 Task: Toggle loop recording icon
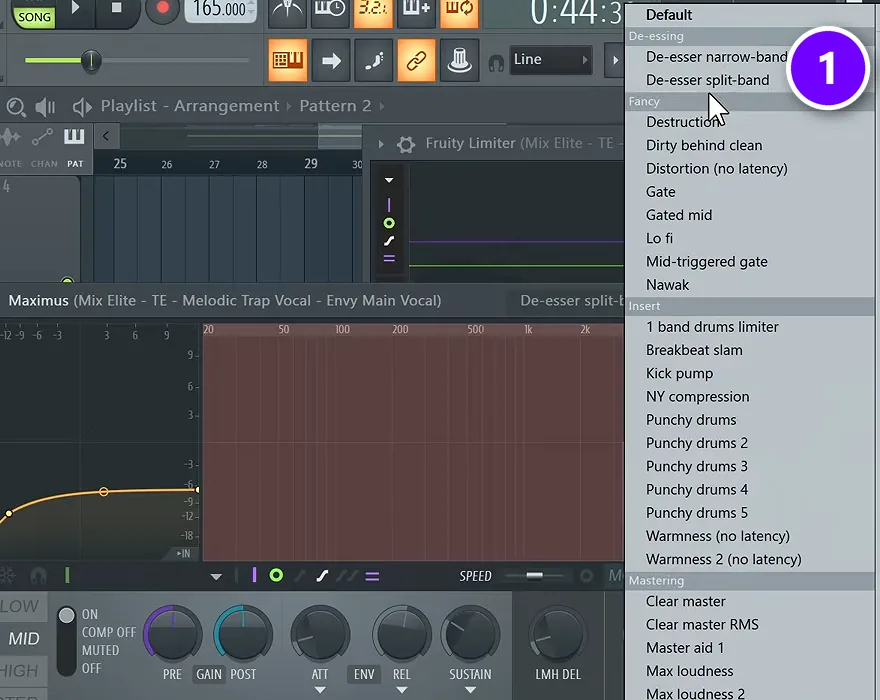[459, 11]
